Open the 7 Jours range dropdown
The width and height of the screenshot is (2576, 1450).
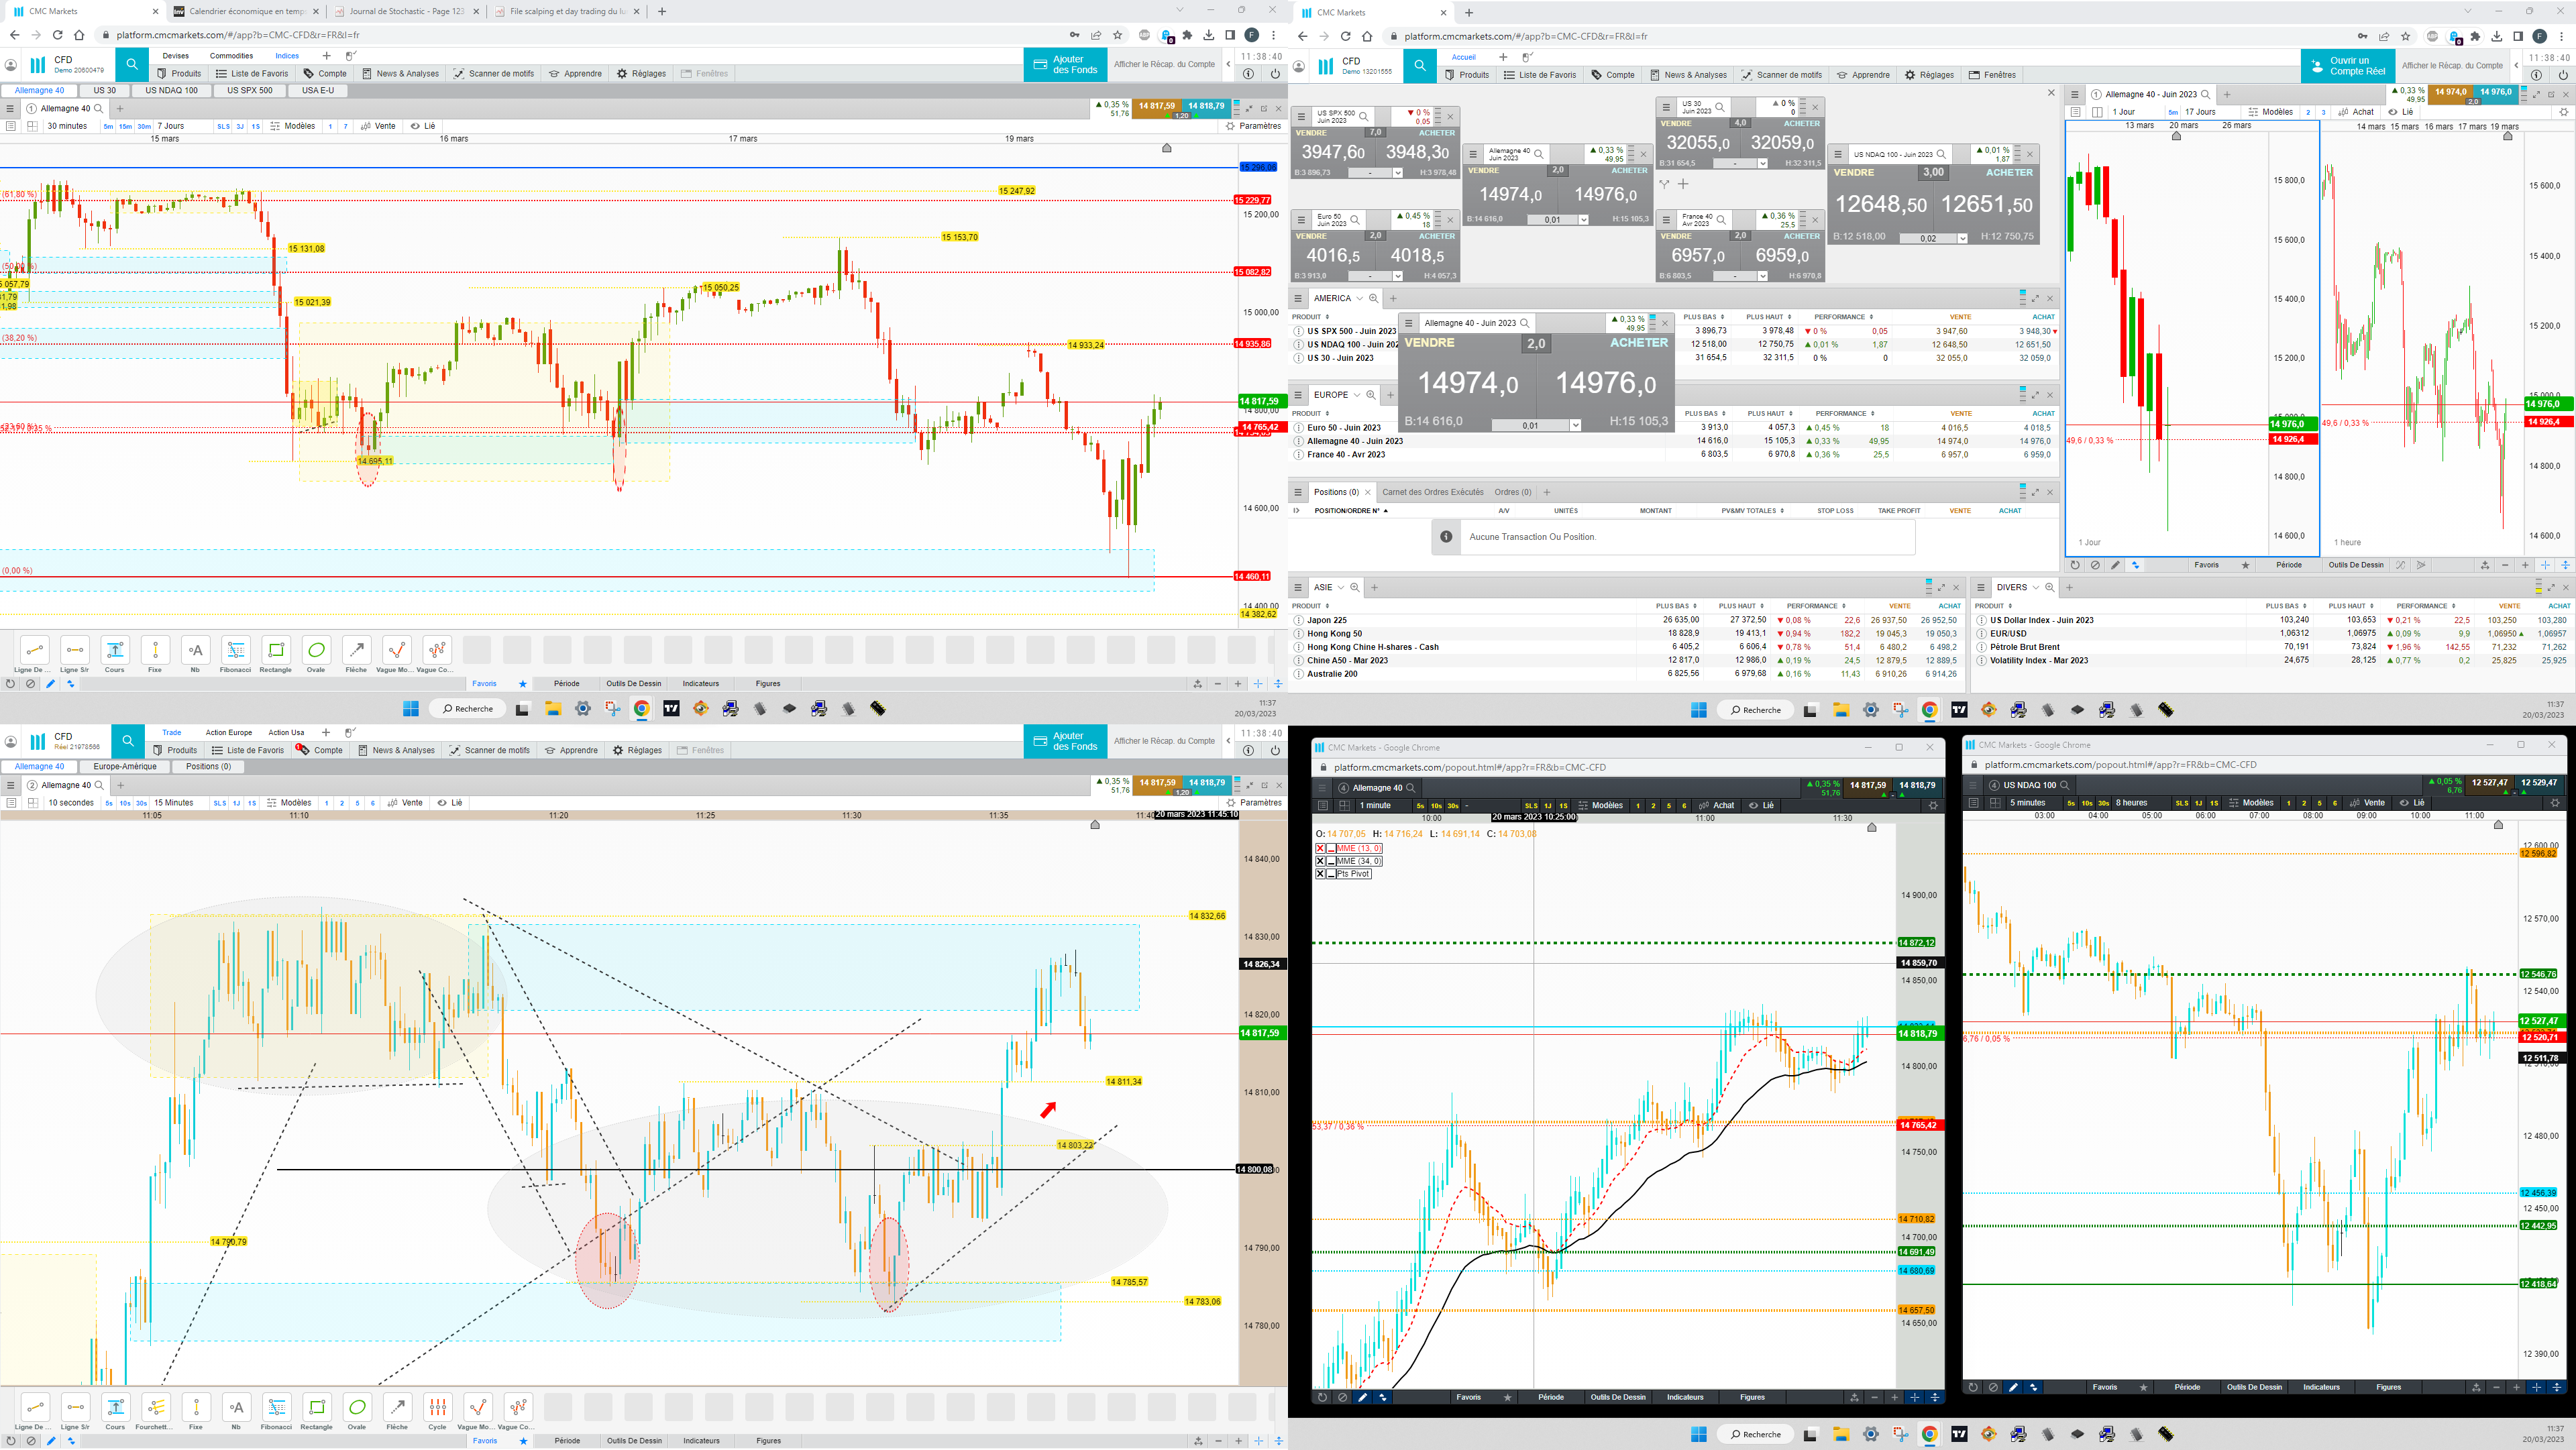point(171,126)
